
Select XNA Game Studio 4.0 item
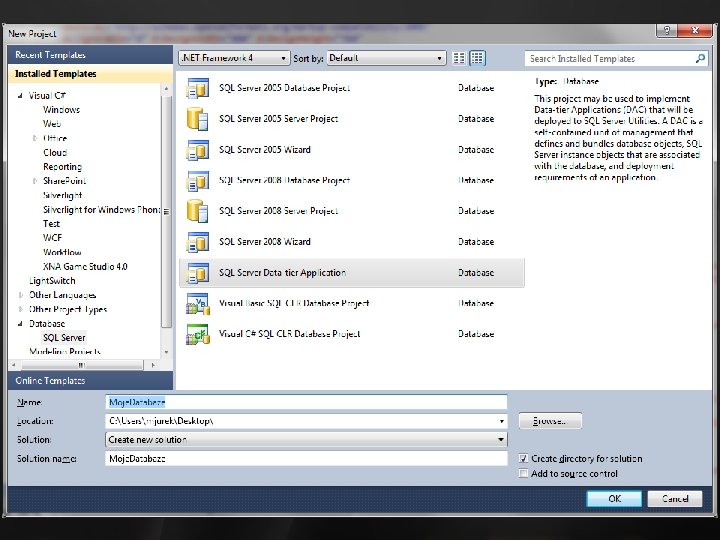pos(85,266)
